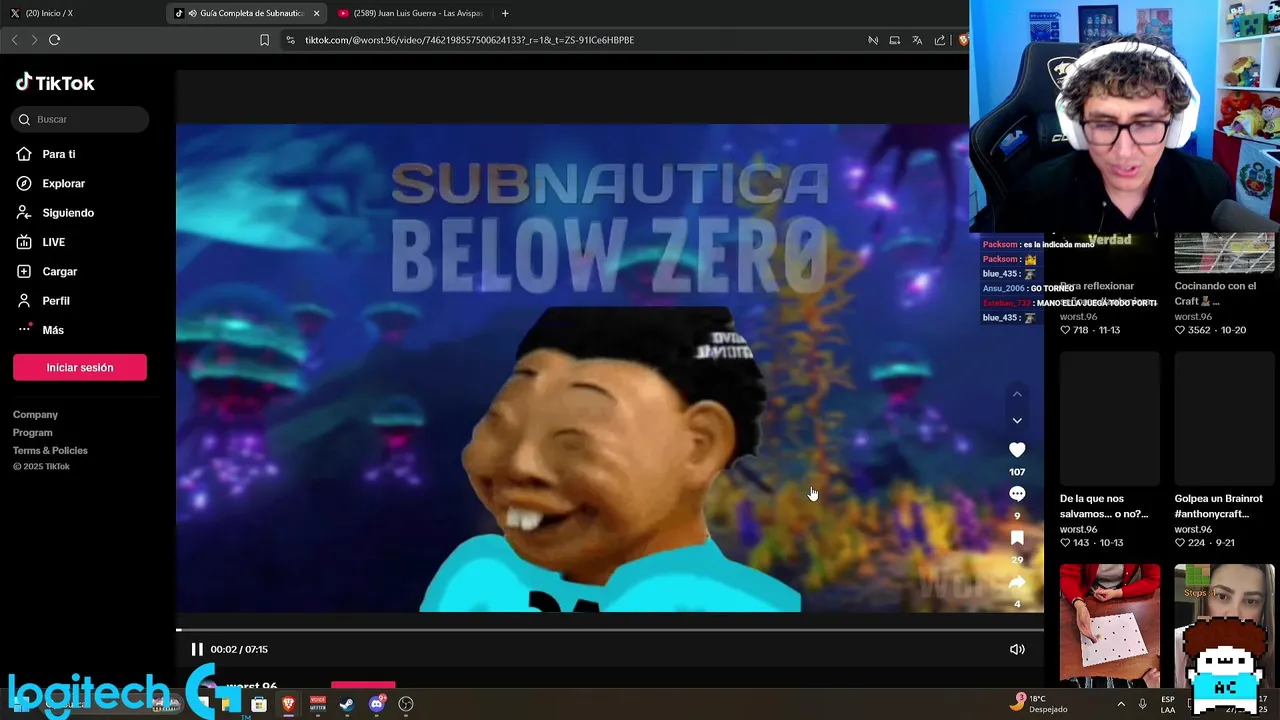This screenshot has height=720, width=1280.
Task: Seek on the video progress bar
Action: coord(610,630)
